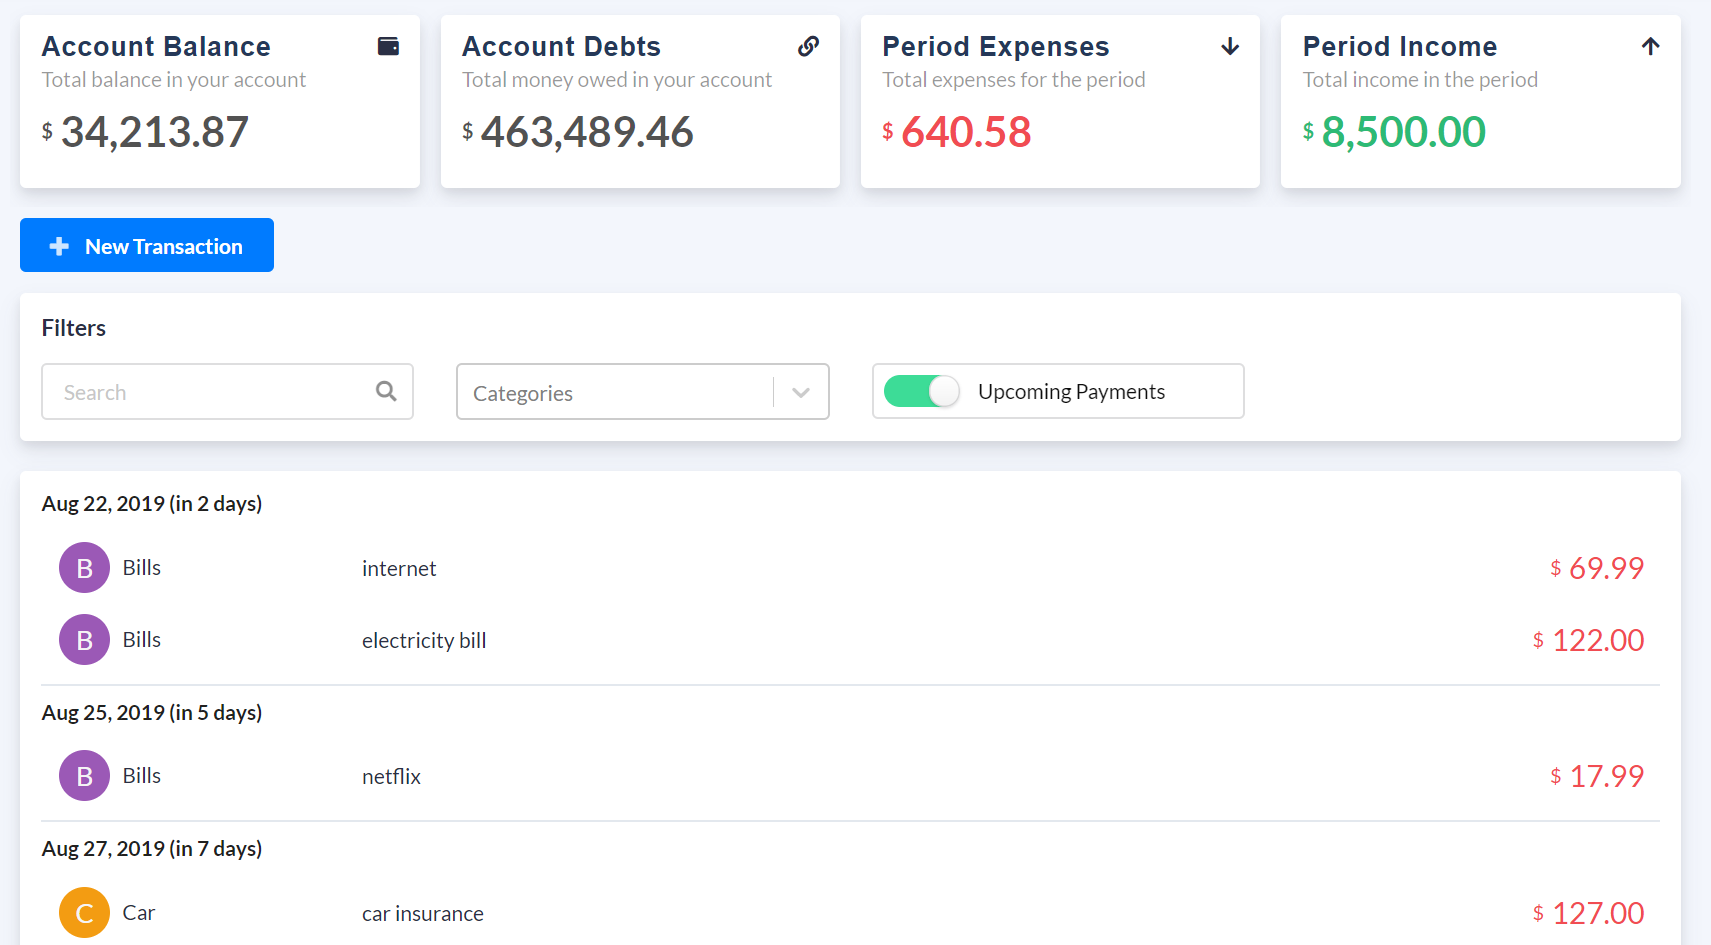The image size is (1711, 945).
Task: Click the up arrow icon on Period Income
Action: coord(1649,45)
